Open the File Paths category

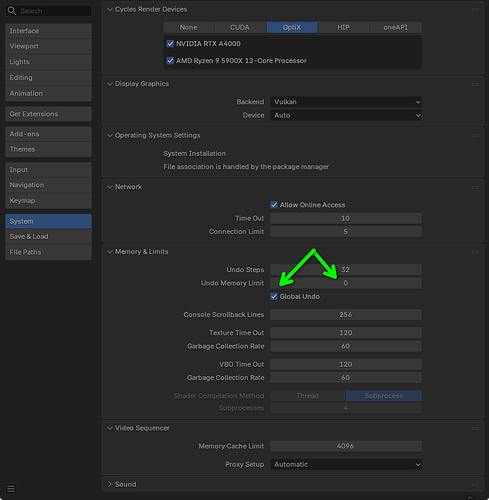coord(48,252)
